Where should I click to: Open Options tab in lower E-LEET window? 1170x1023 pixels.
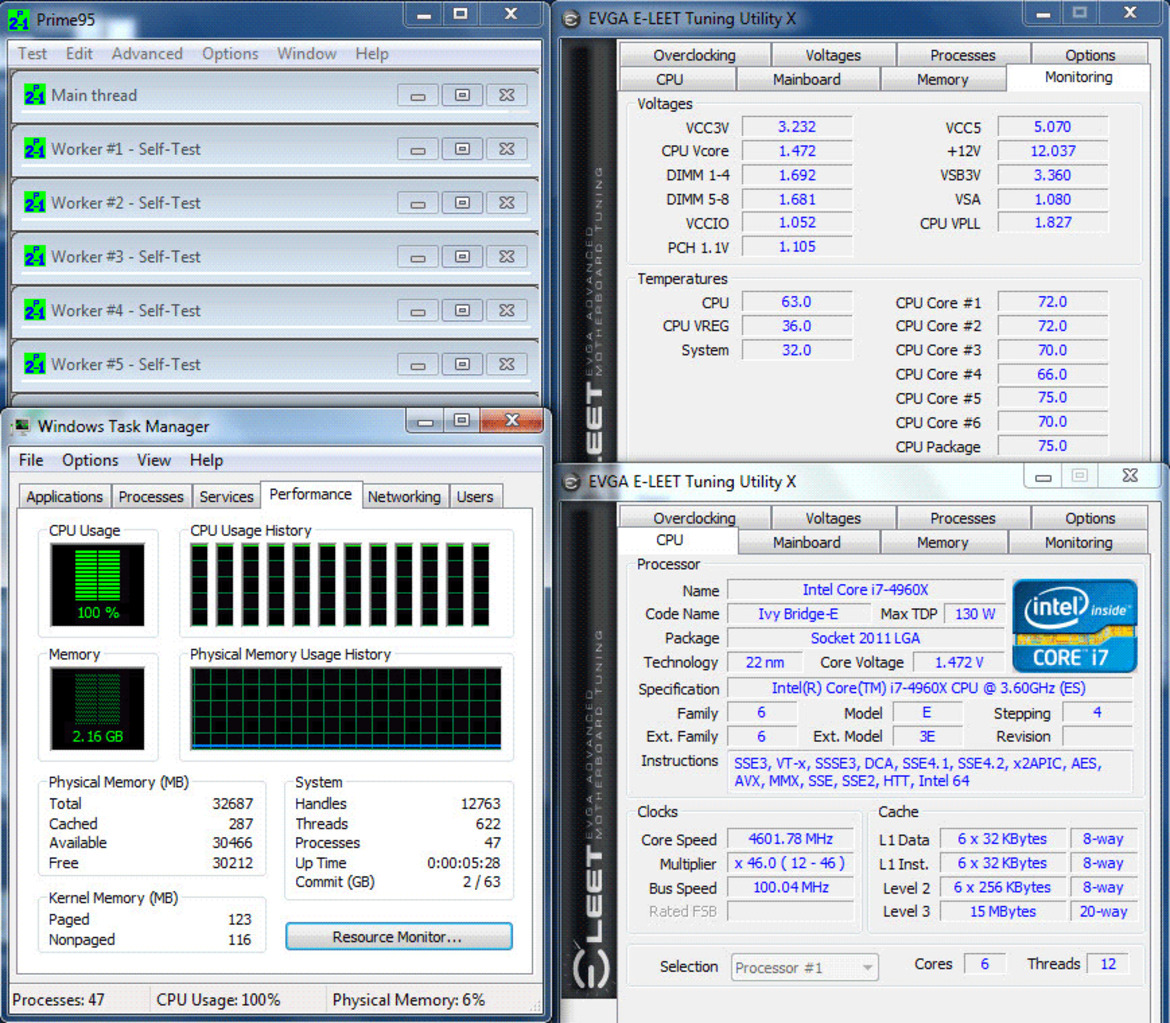(1090, 518)
